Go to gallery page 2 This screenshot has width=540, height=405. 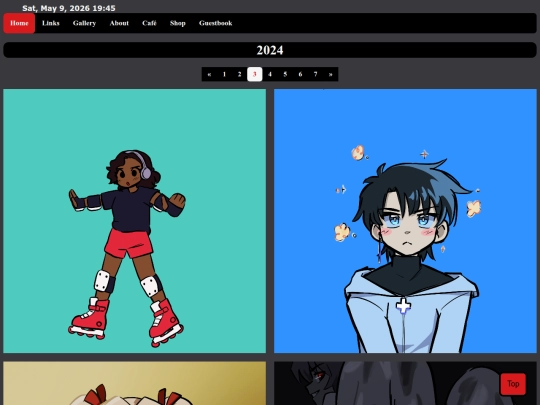239,74
